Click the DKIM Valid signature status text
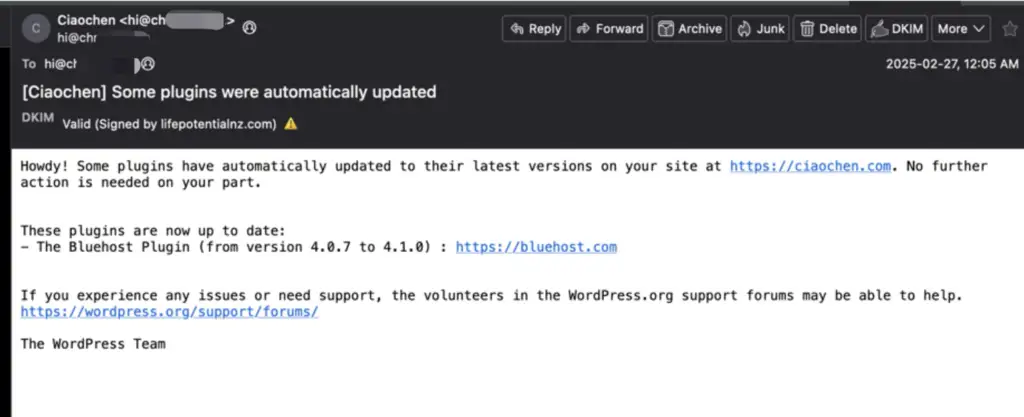 click(x=169, y=124)
